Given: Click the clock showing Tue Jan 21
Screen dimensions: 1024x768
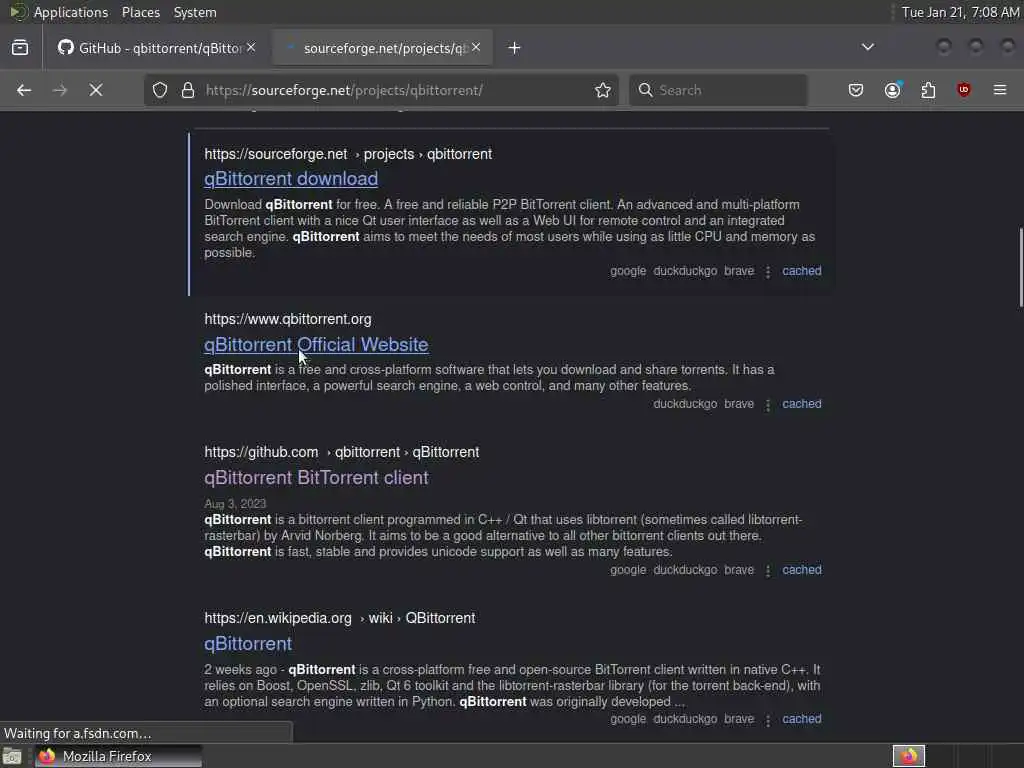Looking at the screenshot, I should pyautogui.click(x=960, y=12).
